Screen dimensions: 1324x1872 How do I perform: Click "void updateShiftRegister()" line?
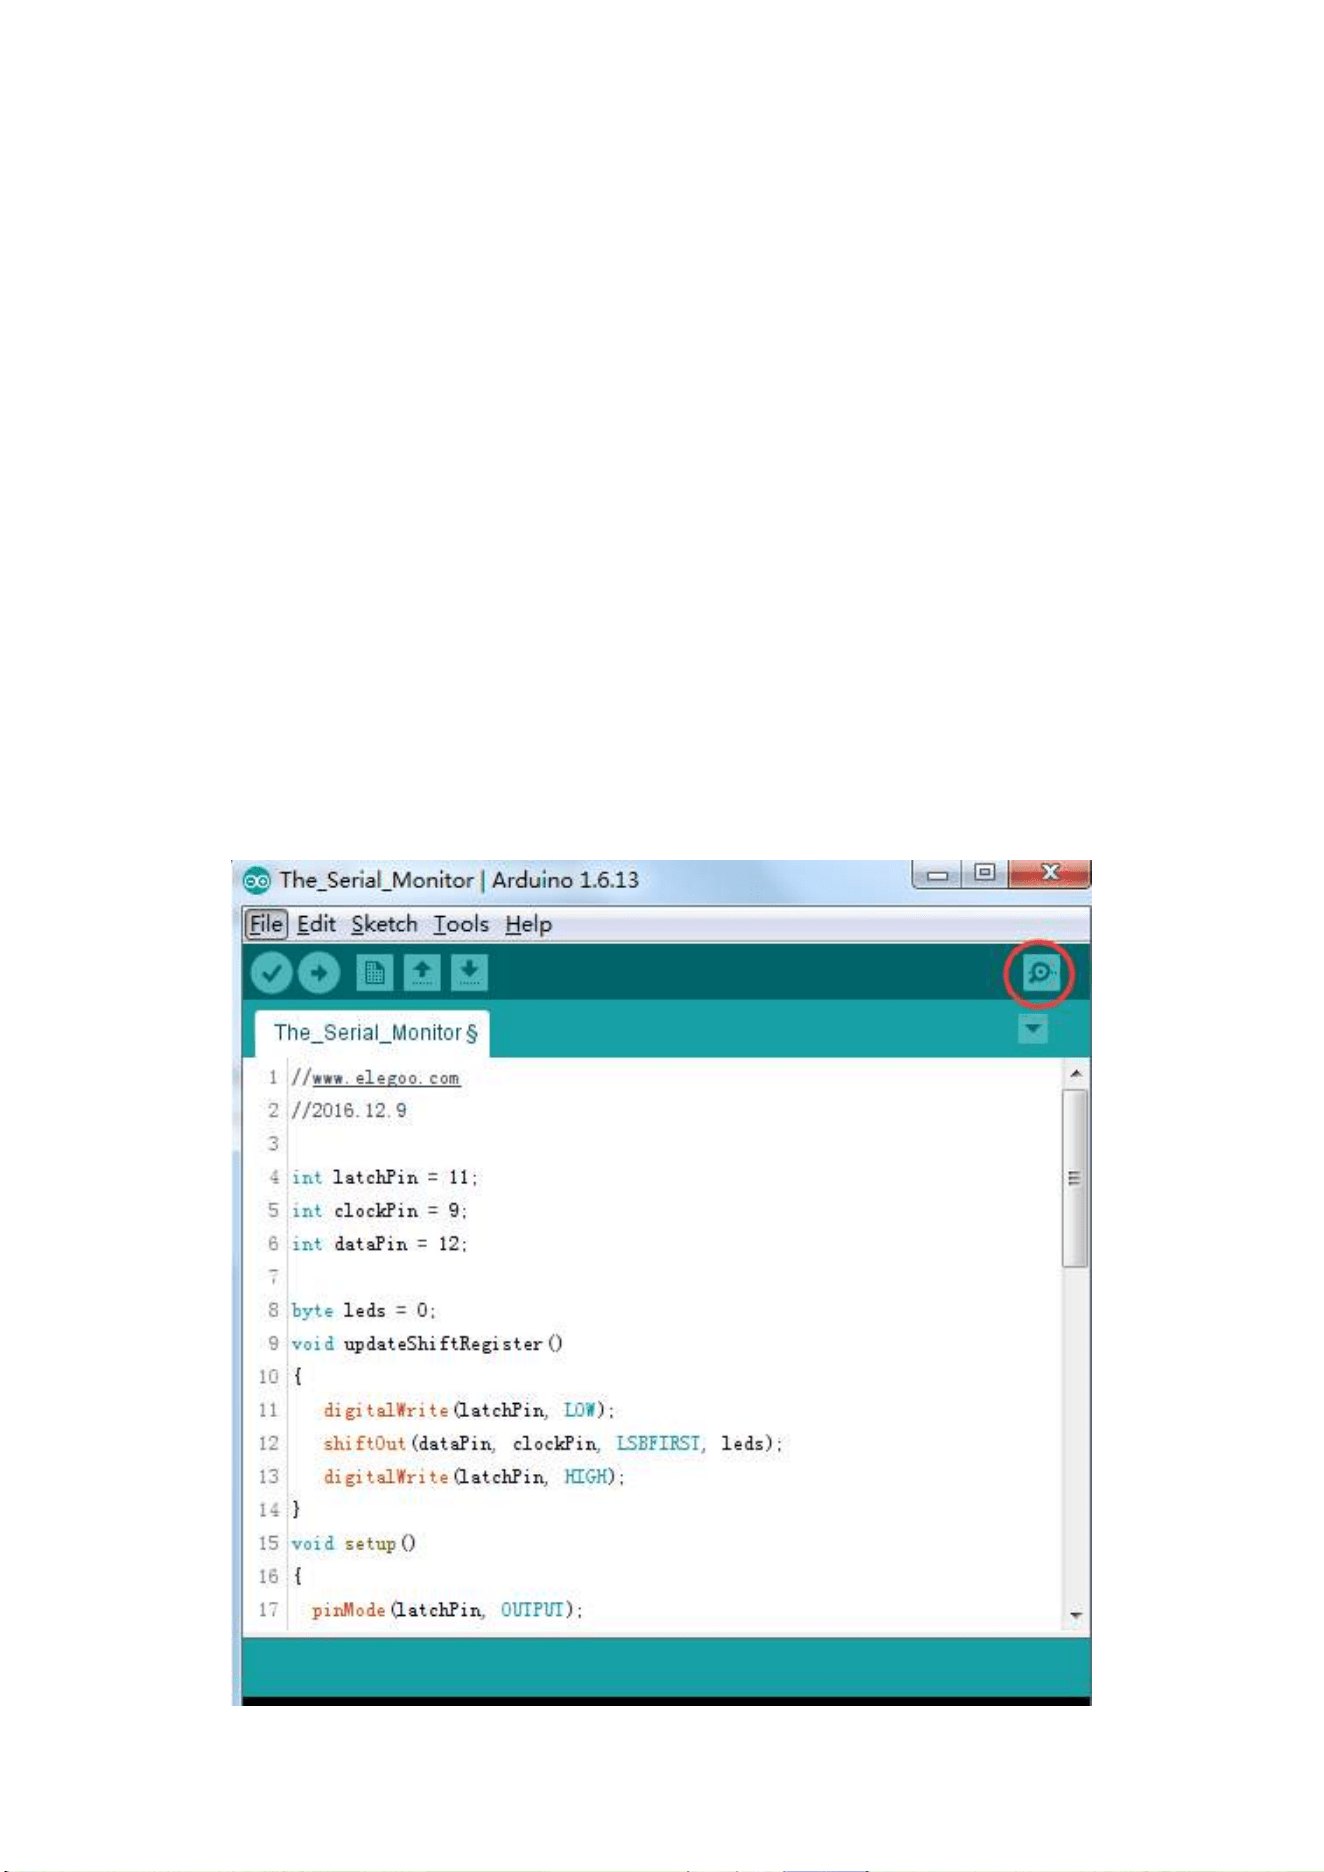click(427, 1343)
